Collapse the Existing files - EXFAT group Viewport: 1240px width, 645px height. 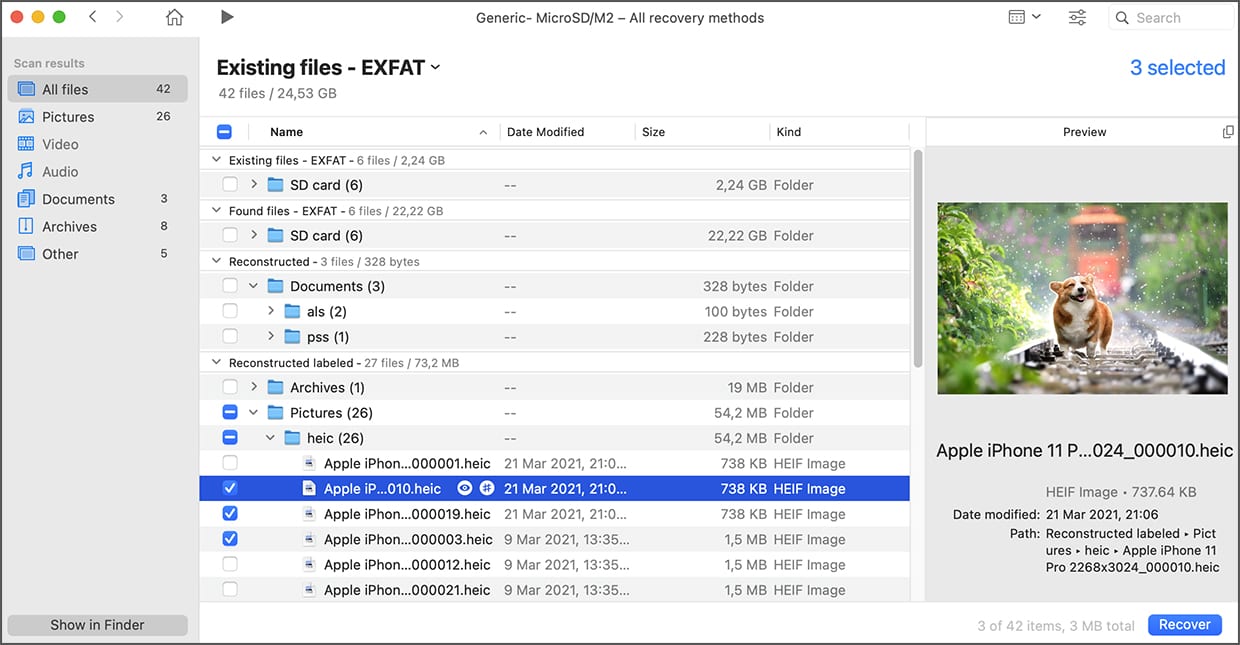coord(217,160)
